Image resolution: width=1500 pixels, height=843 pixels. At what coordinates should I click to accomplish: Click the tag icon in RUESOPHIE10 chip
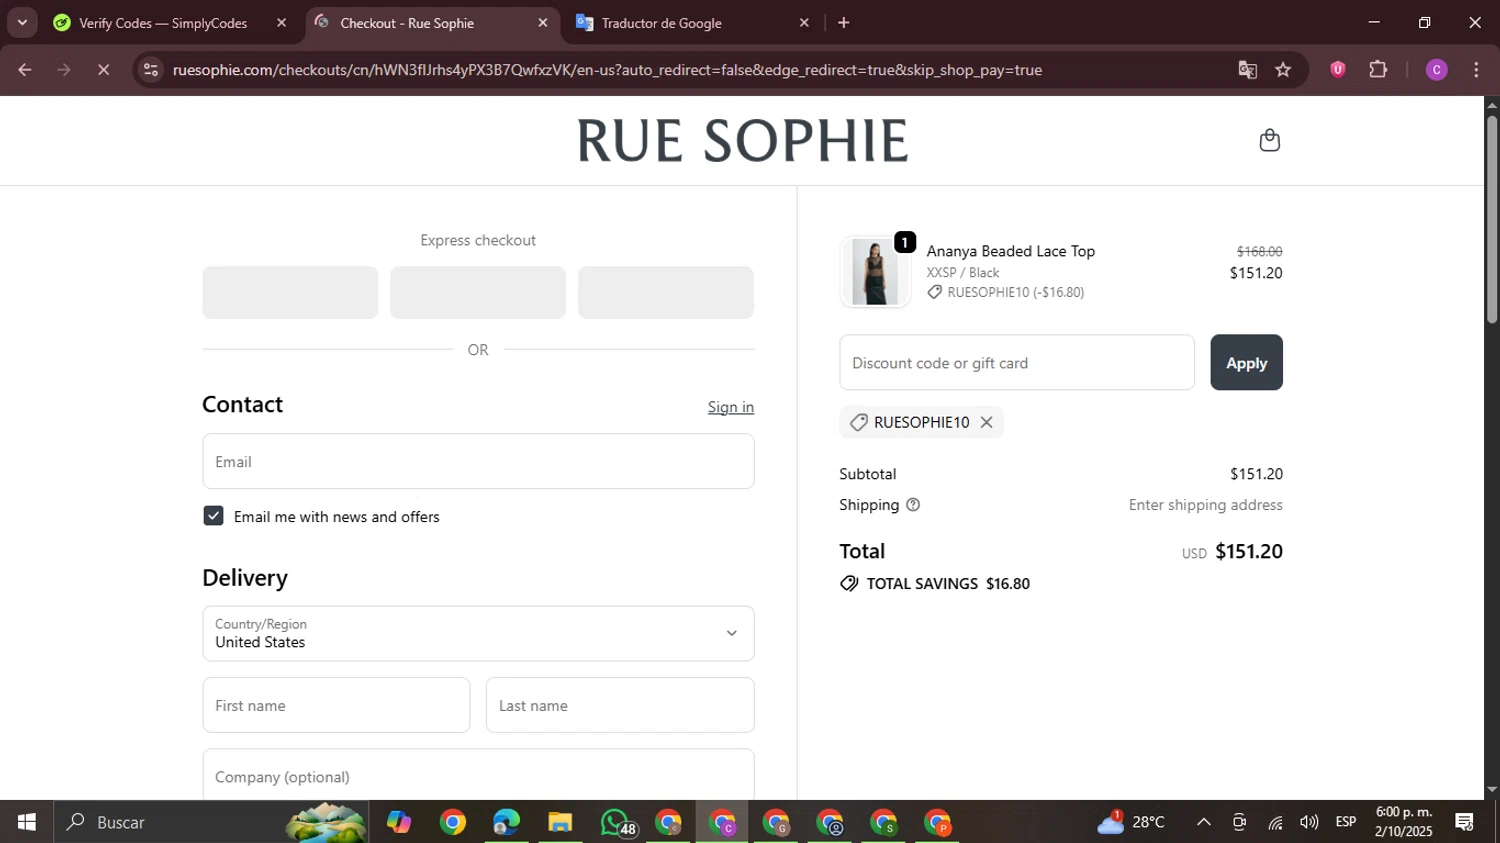pyautogui.click(x=858, y=422)
